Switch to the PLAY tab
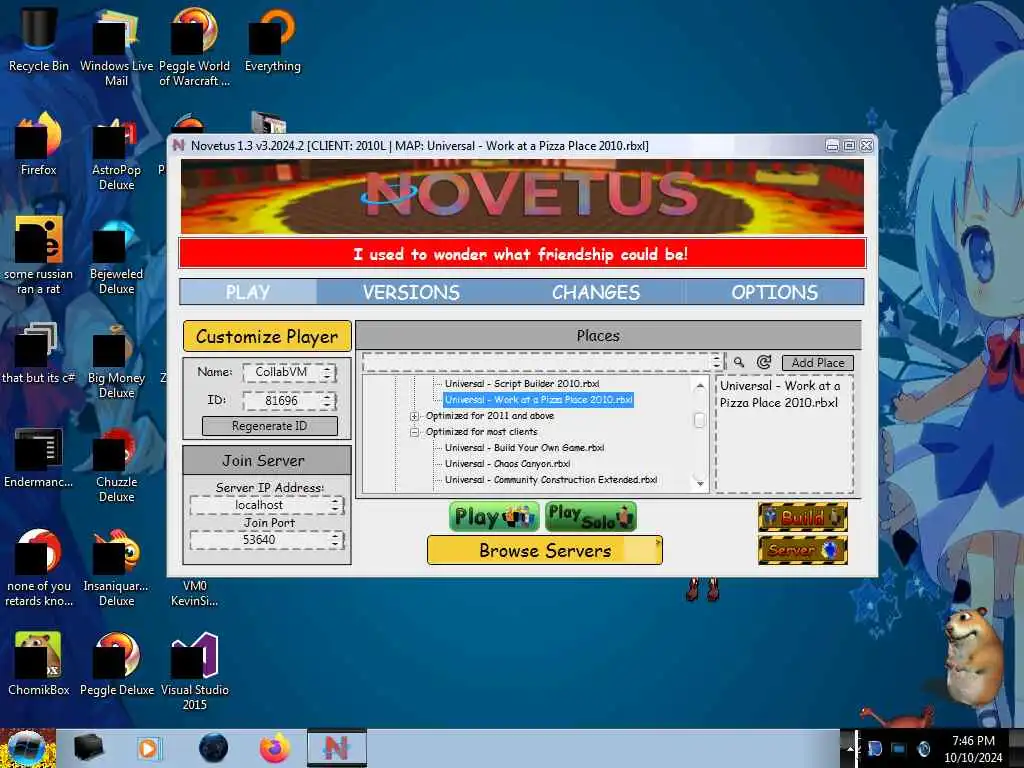This screenshot has height=768, width=1024. (x=248, y=292)
